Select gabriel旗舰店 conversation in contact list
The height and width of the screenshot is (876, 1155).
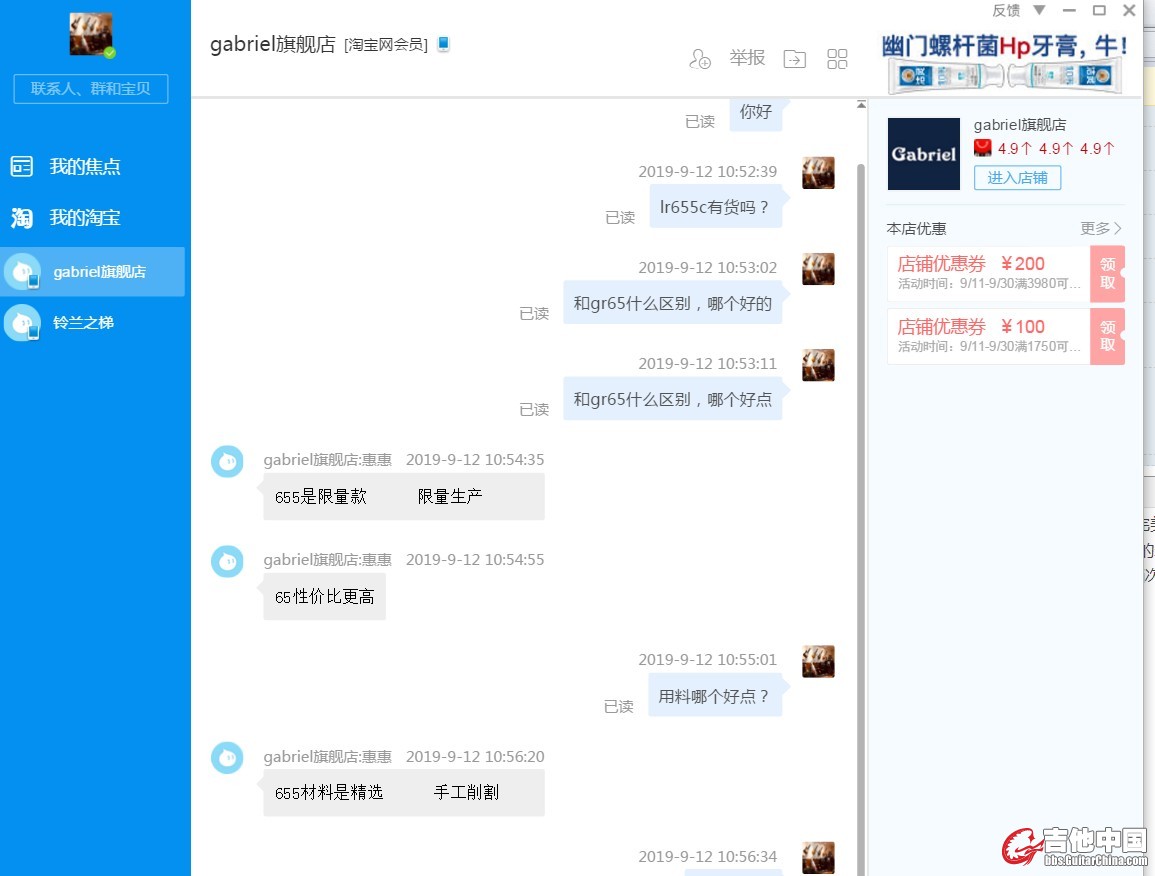point(99,272)
